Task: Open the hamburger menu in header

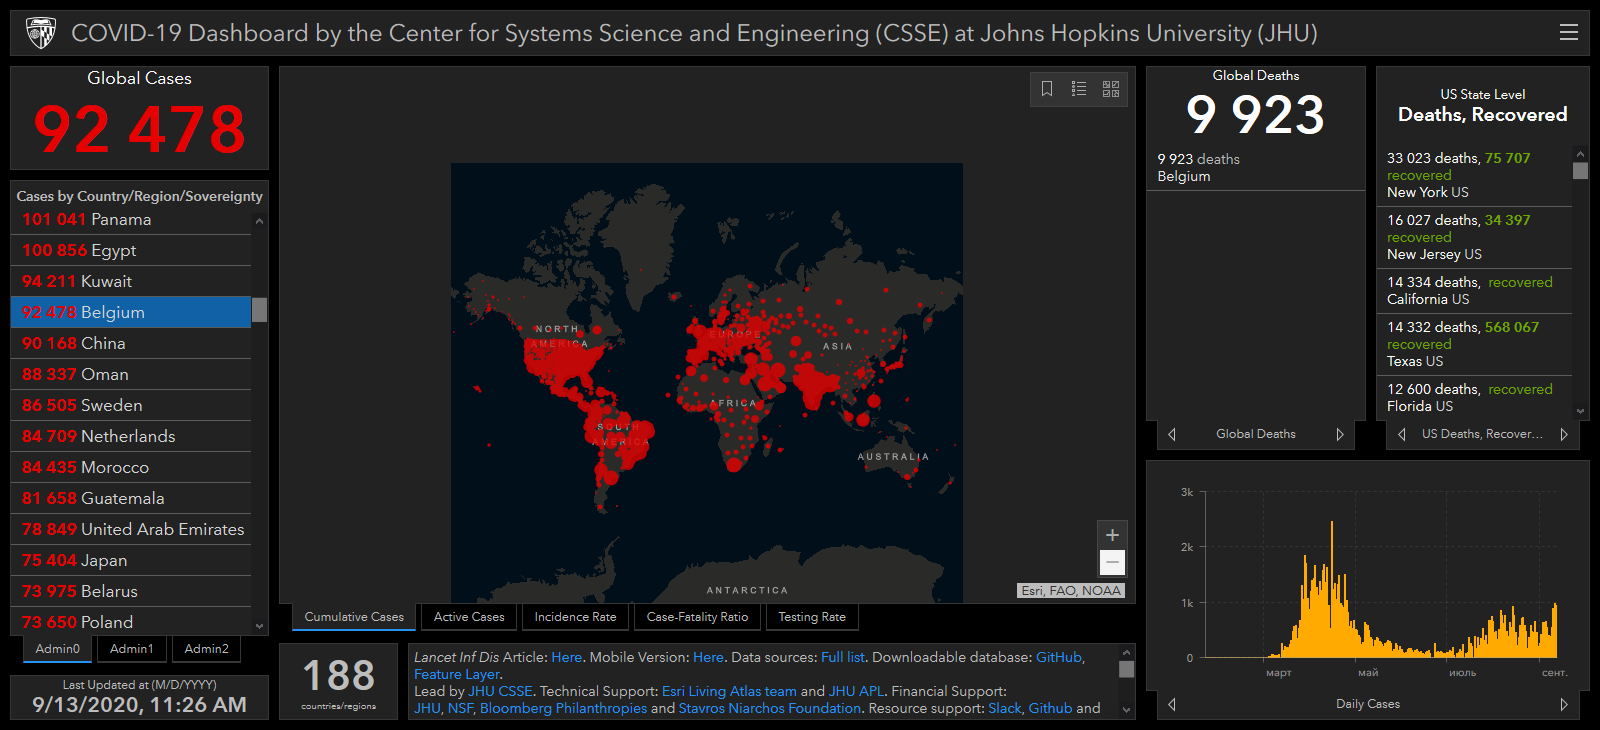Action: [1568, 33]
